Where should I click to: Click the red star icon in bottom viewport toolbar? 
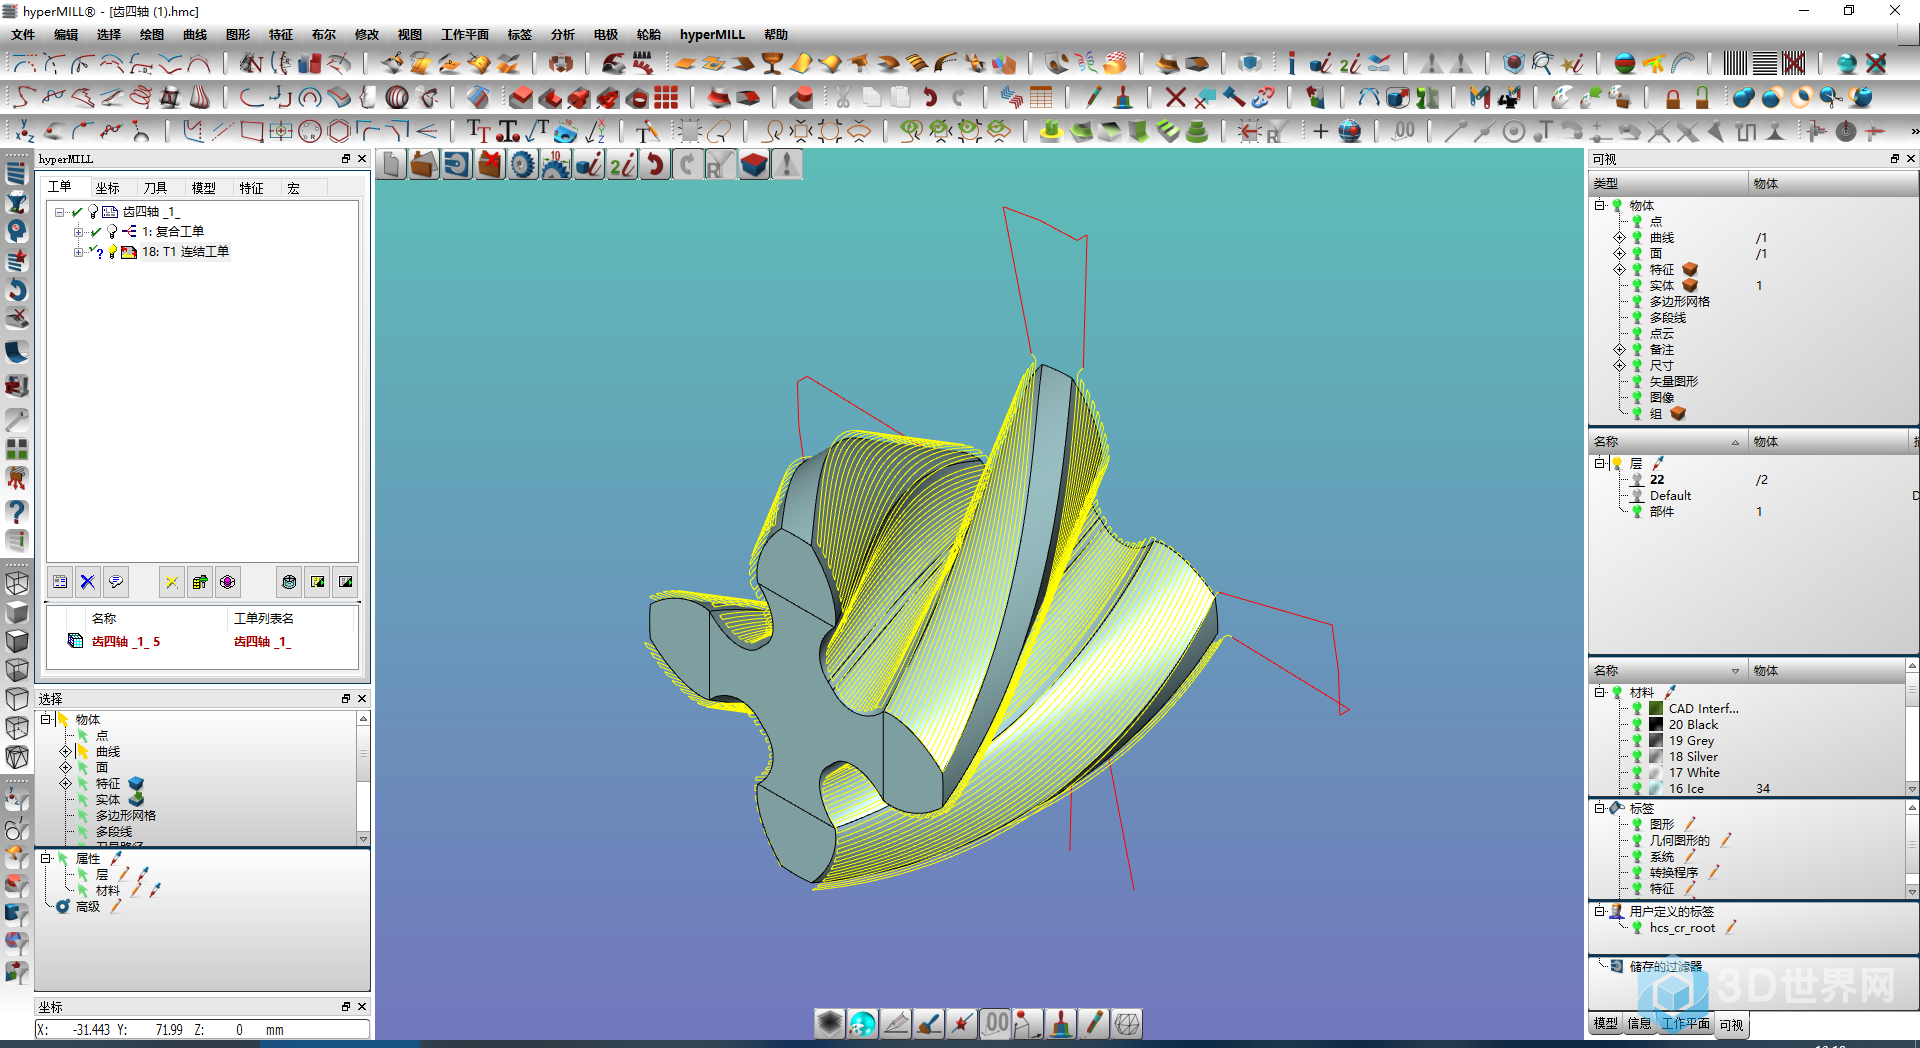pos(961,1023)
